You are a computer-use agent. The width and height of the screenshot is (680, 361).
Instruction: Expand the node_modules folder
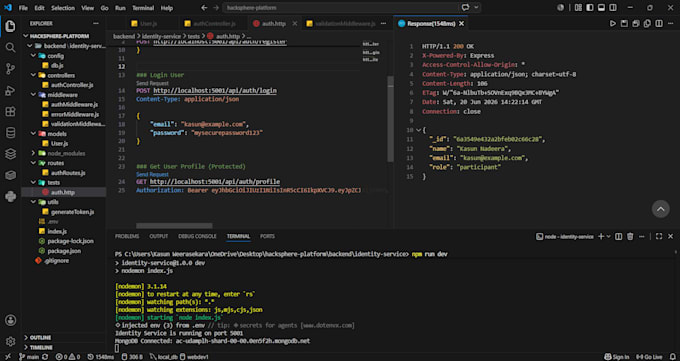tap(33, 153)
